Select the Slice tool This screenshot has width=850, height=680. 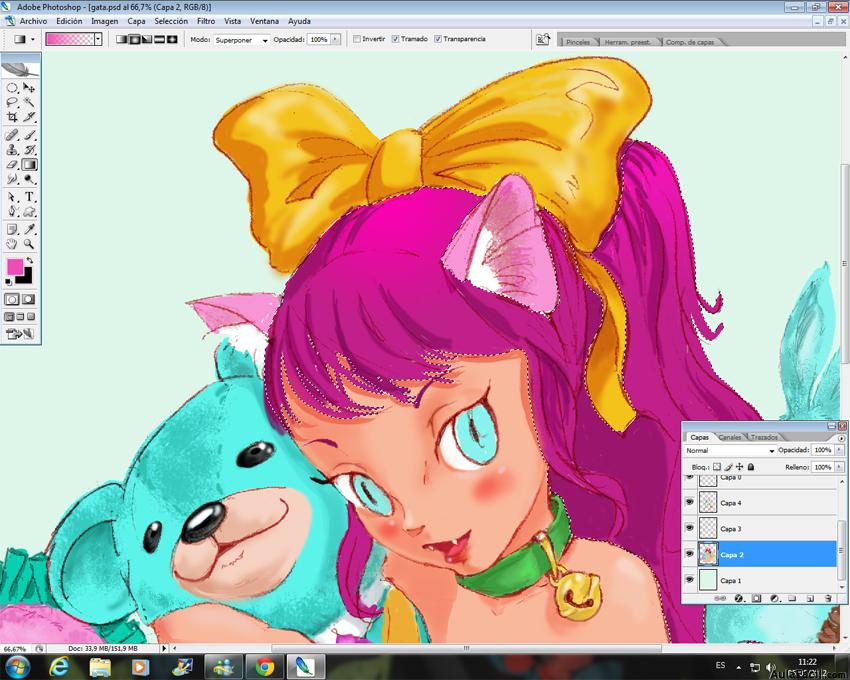(x=29, y=117)
